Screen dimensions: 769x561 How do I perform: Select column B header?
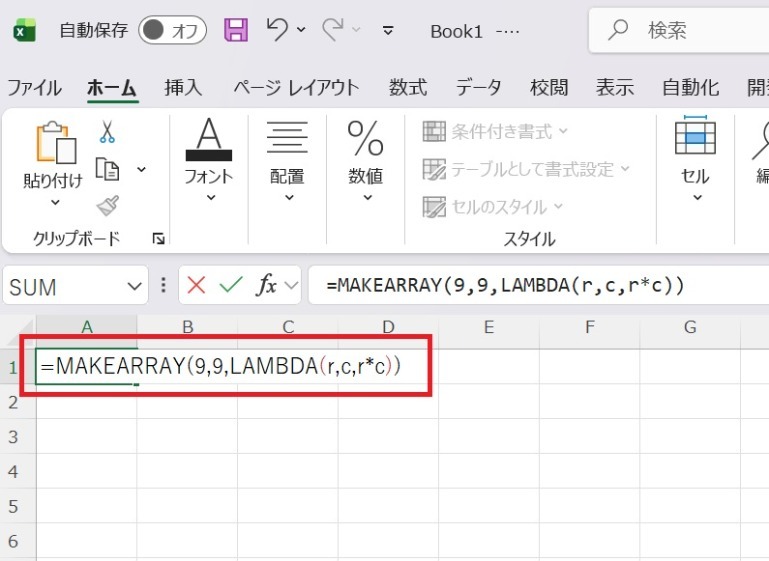click(x=187, y=327)
